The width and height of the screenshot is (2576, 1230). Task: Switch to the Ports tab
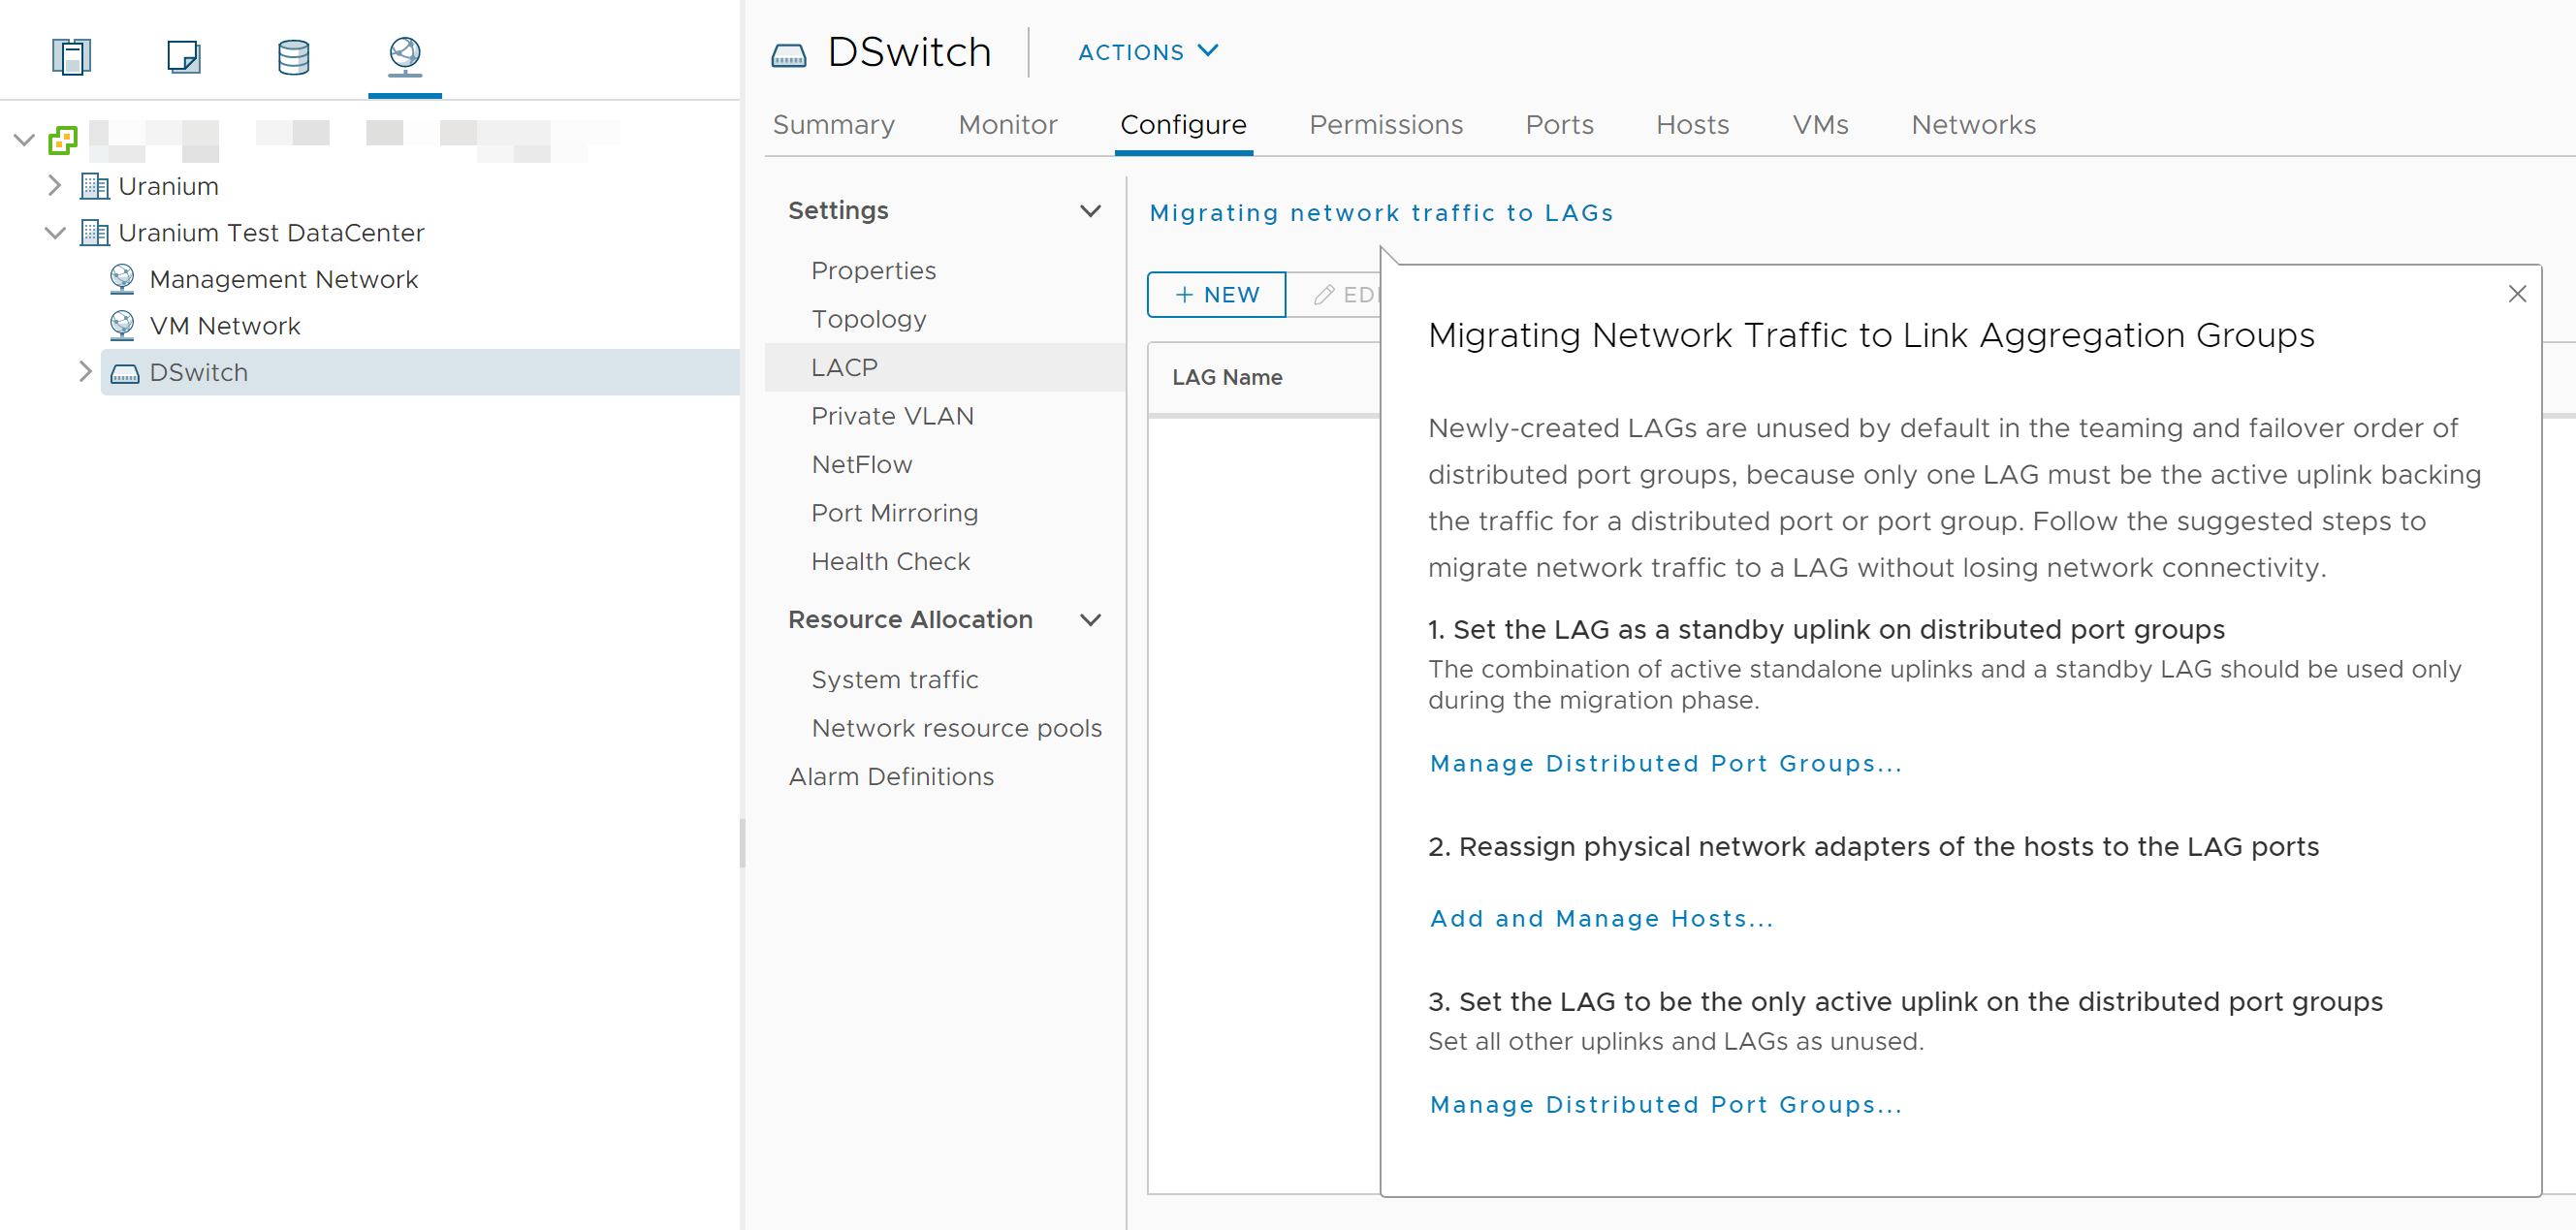pyautogui.click(x=1558, y=125)
